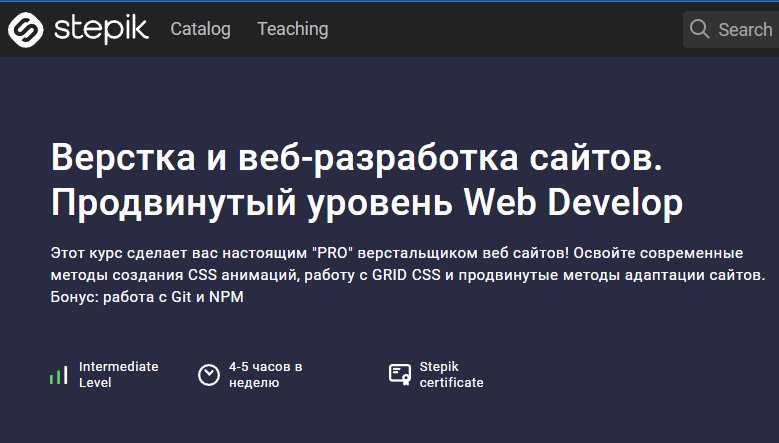Click the description line mentioning GRID CSS
This screenshot has height=443, width=779.
tap(406, 274)
